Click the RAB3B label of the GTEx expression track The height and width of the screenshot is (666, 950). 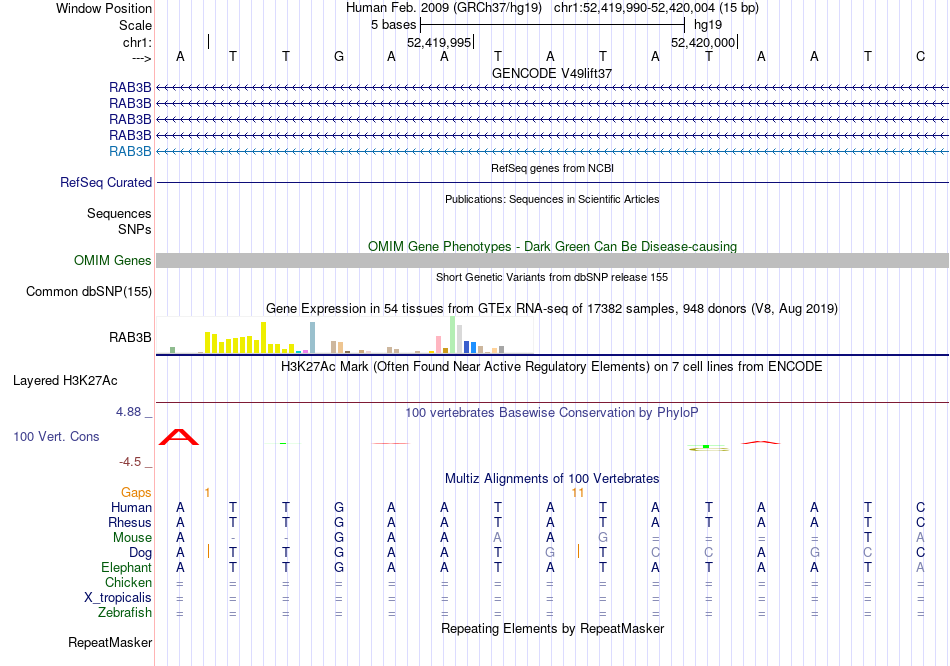(130, 338)
